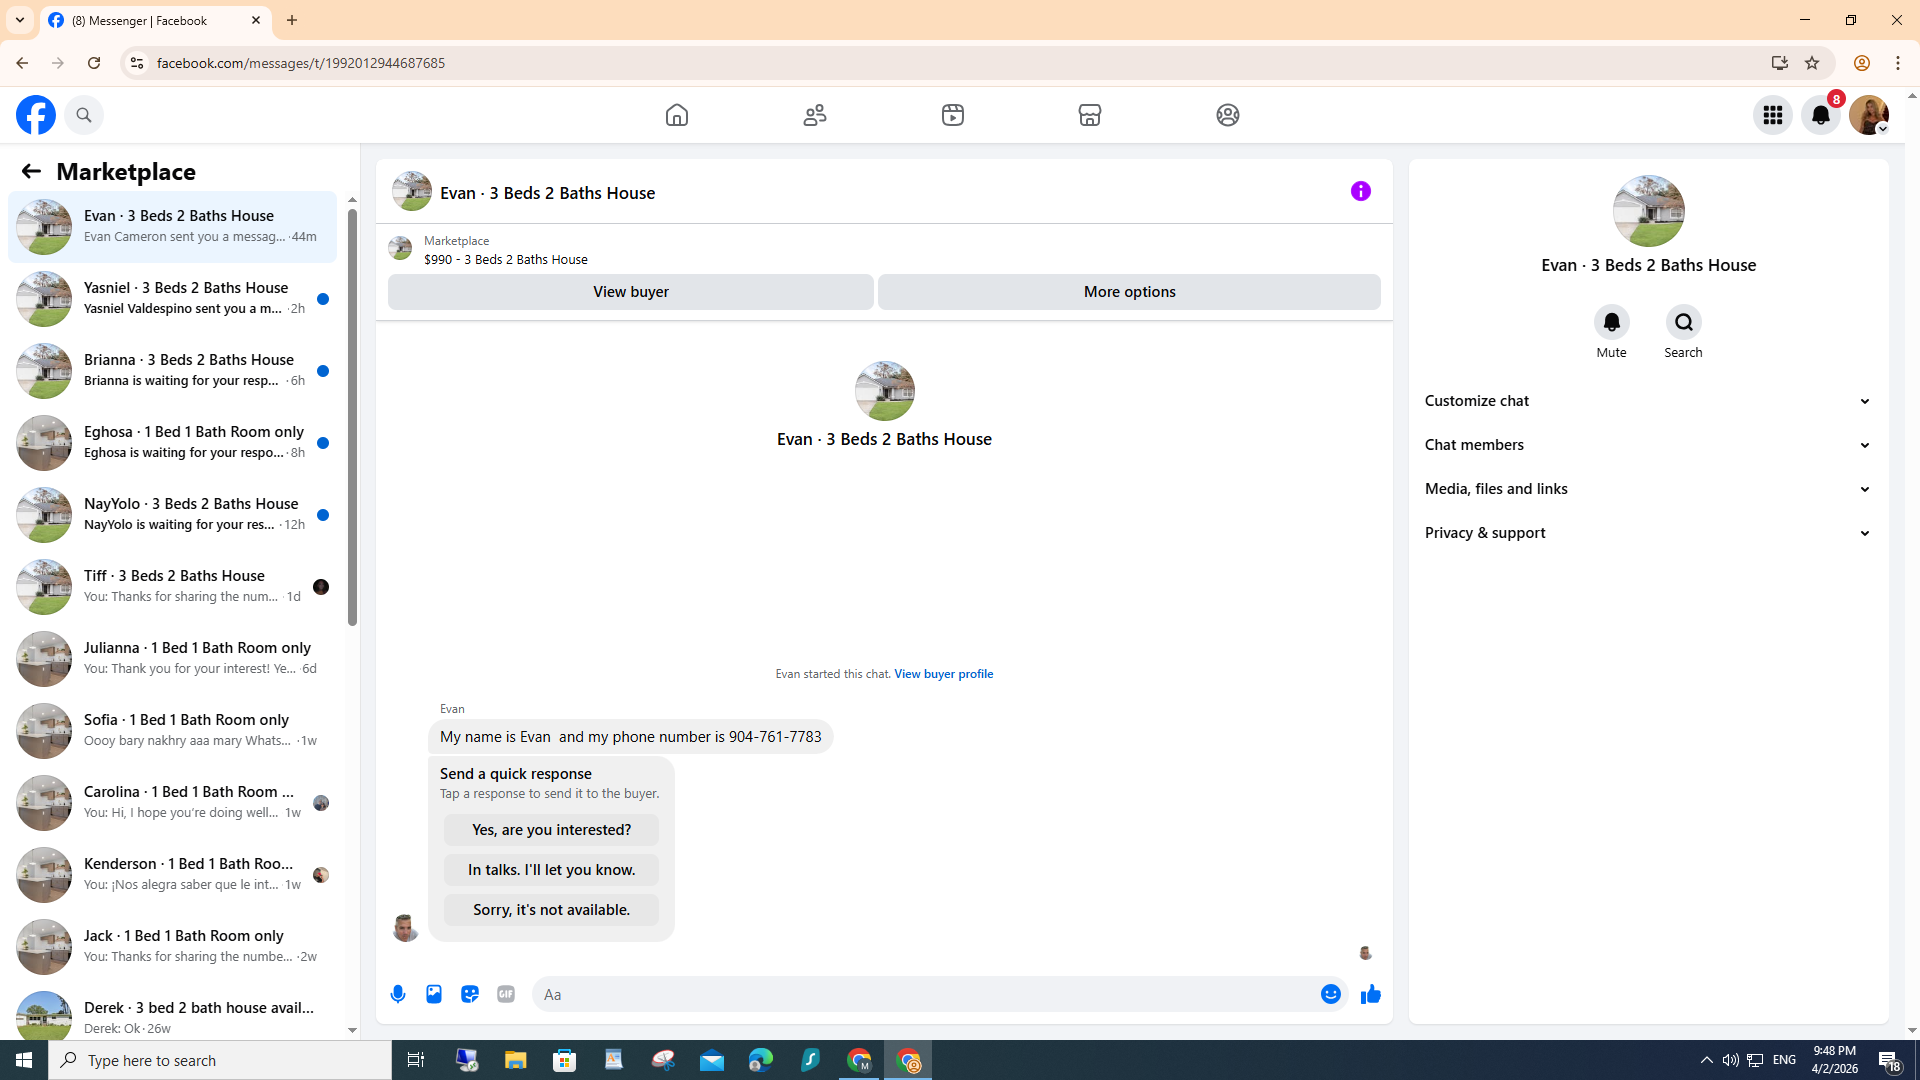
Task: Open a new browser tab
Action: [x=292, y=20]
